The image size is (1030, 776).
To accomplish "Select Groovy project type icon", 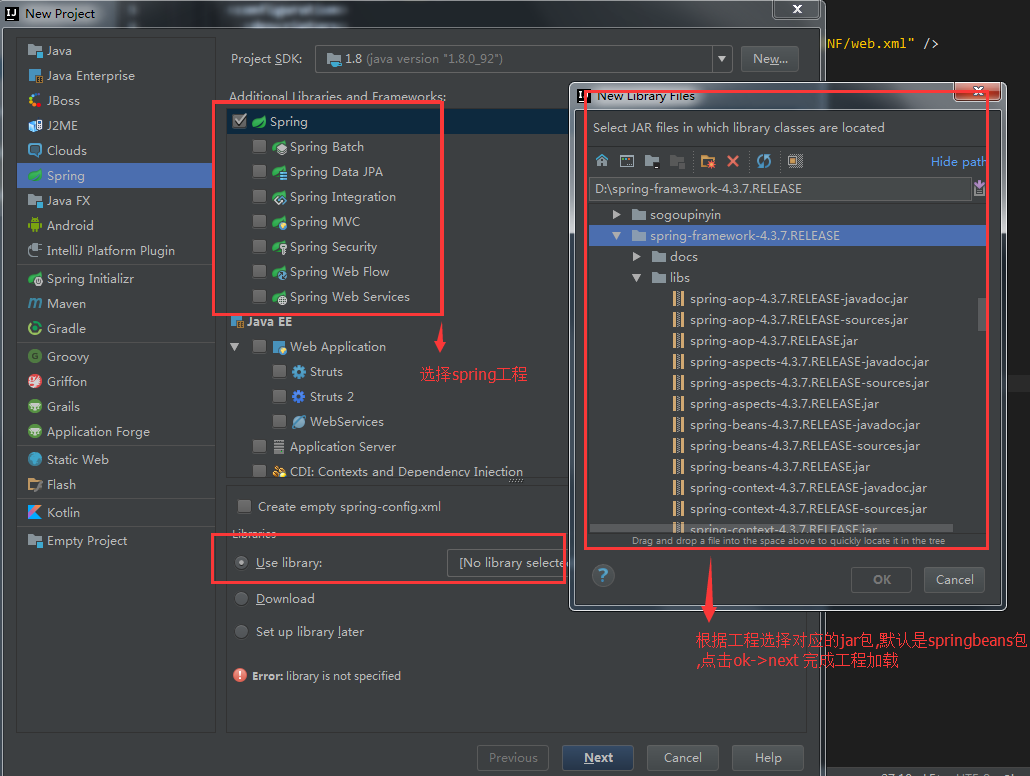I will coord(35,356).
